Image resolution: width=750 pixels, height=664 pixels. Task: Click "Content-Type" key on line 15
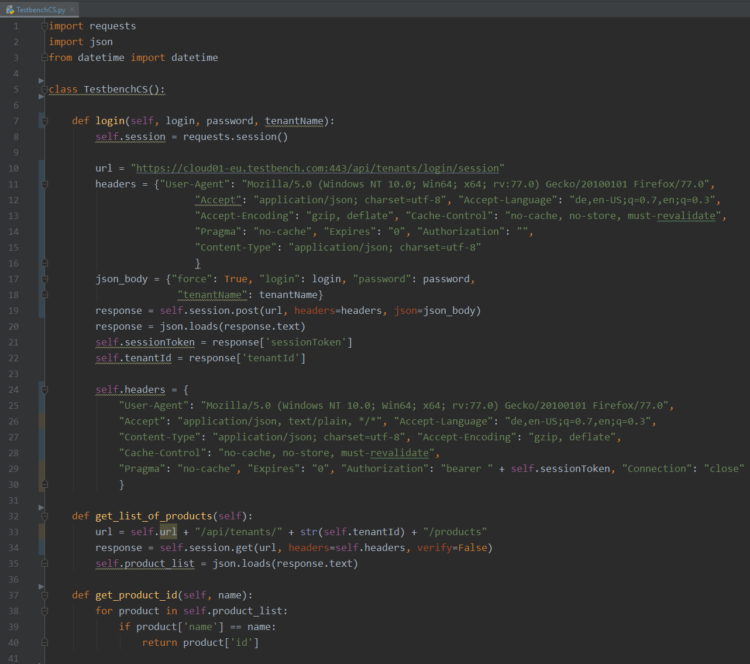(236, 247)
